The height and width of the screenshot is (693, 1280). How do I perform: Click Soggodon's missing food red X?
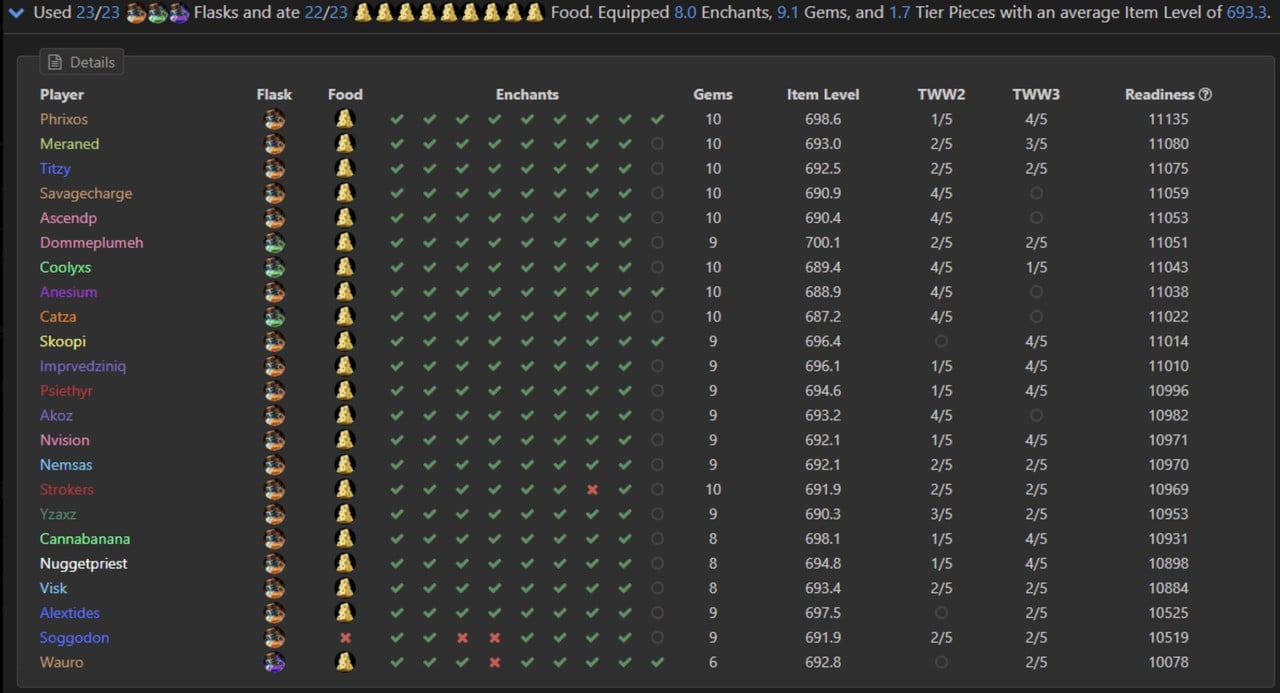pyautogui.click(x=345, y=638)
